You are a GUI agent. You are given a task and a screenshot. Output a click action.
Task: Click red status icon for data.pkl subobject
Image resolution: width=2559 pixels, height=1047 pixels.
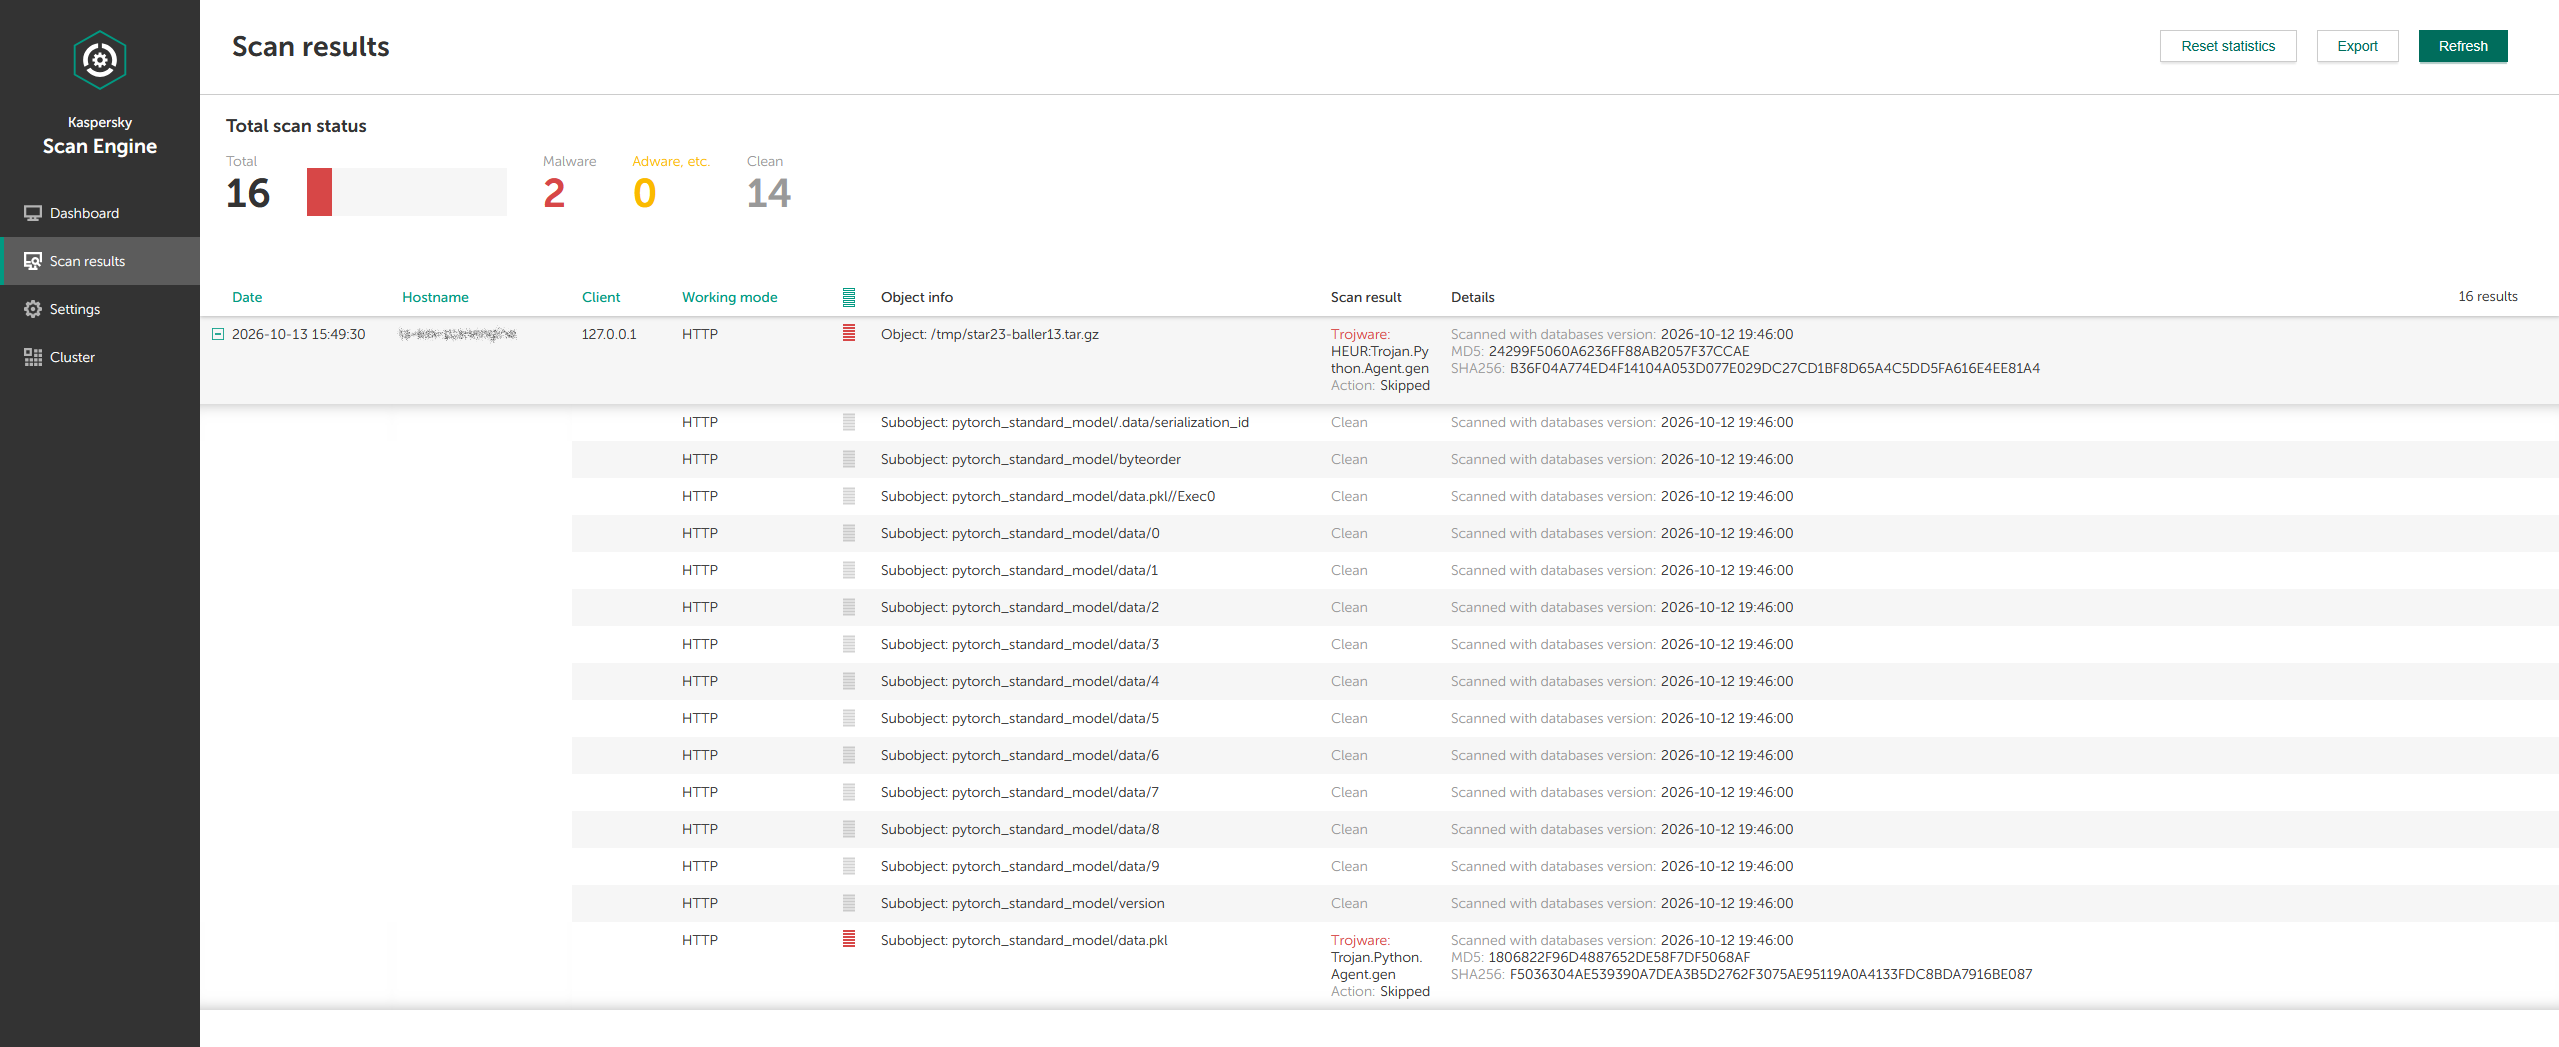click(849, 939)
